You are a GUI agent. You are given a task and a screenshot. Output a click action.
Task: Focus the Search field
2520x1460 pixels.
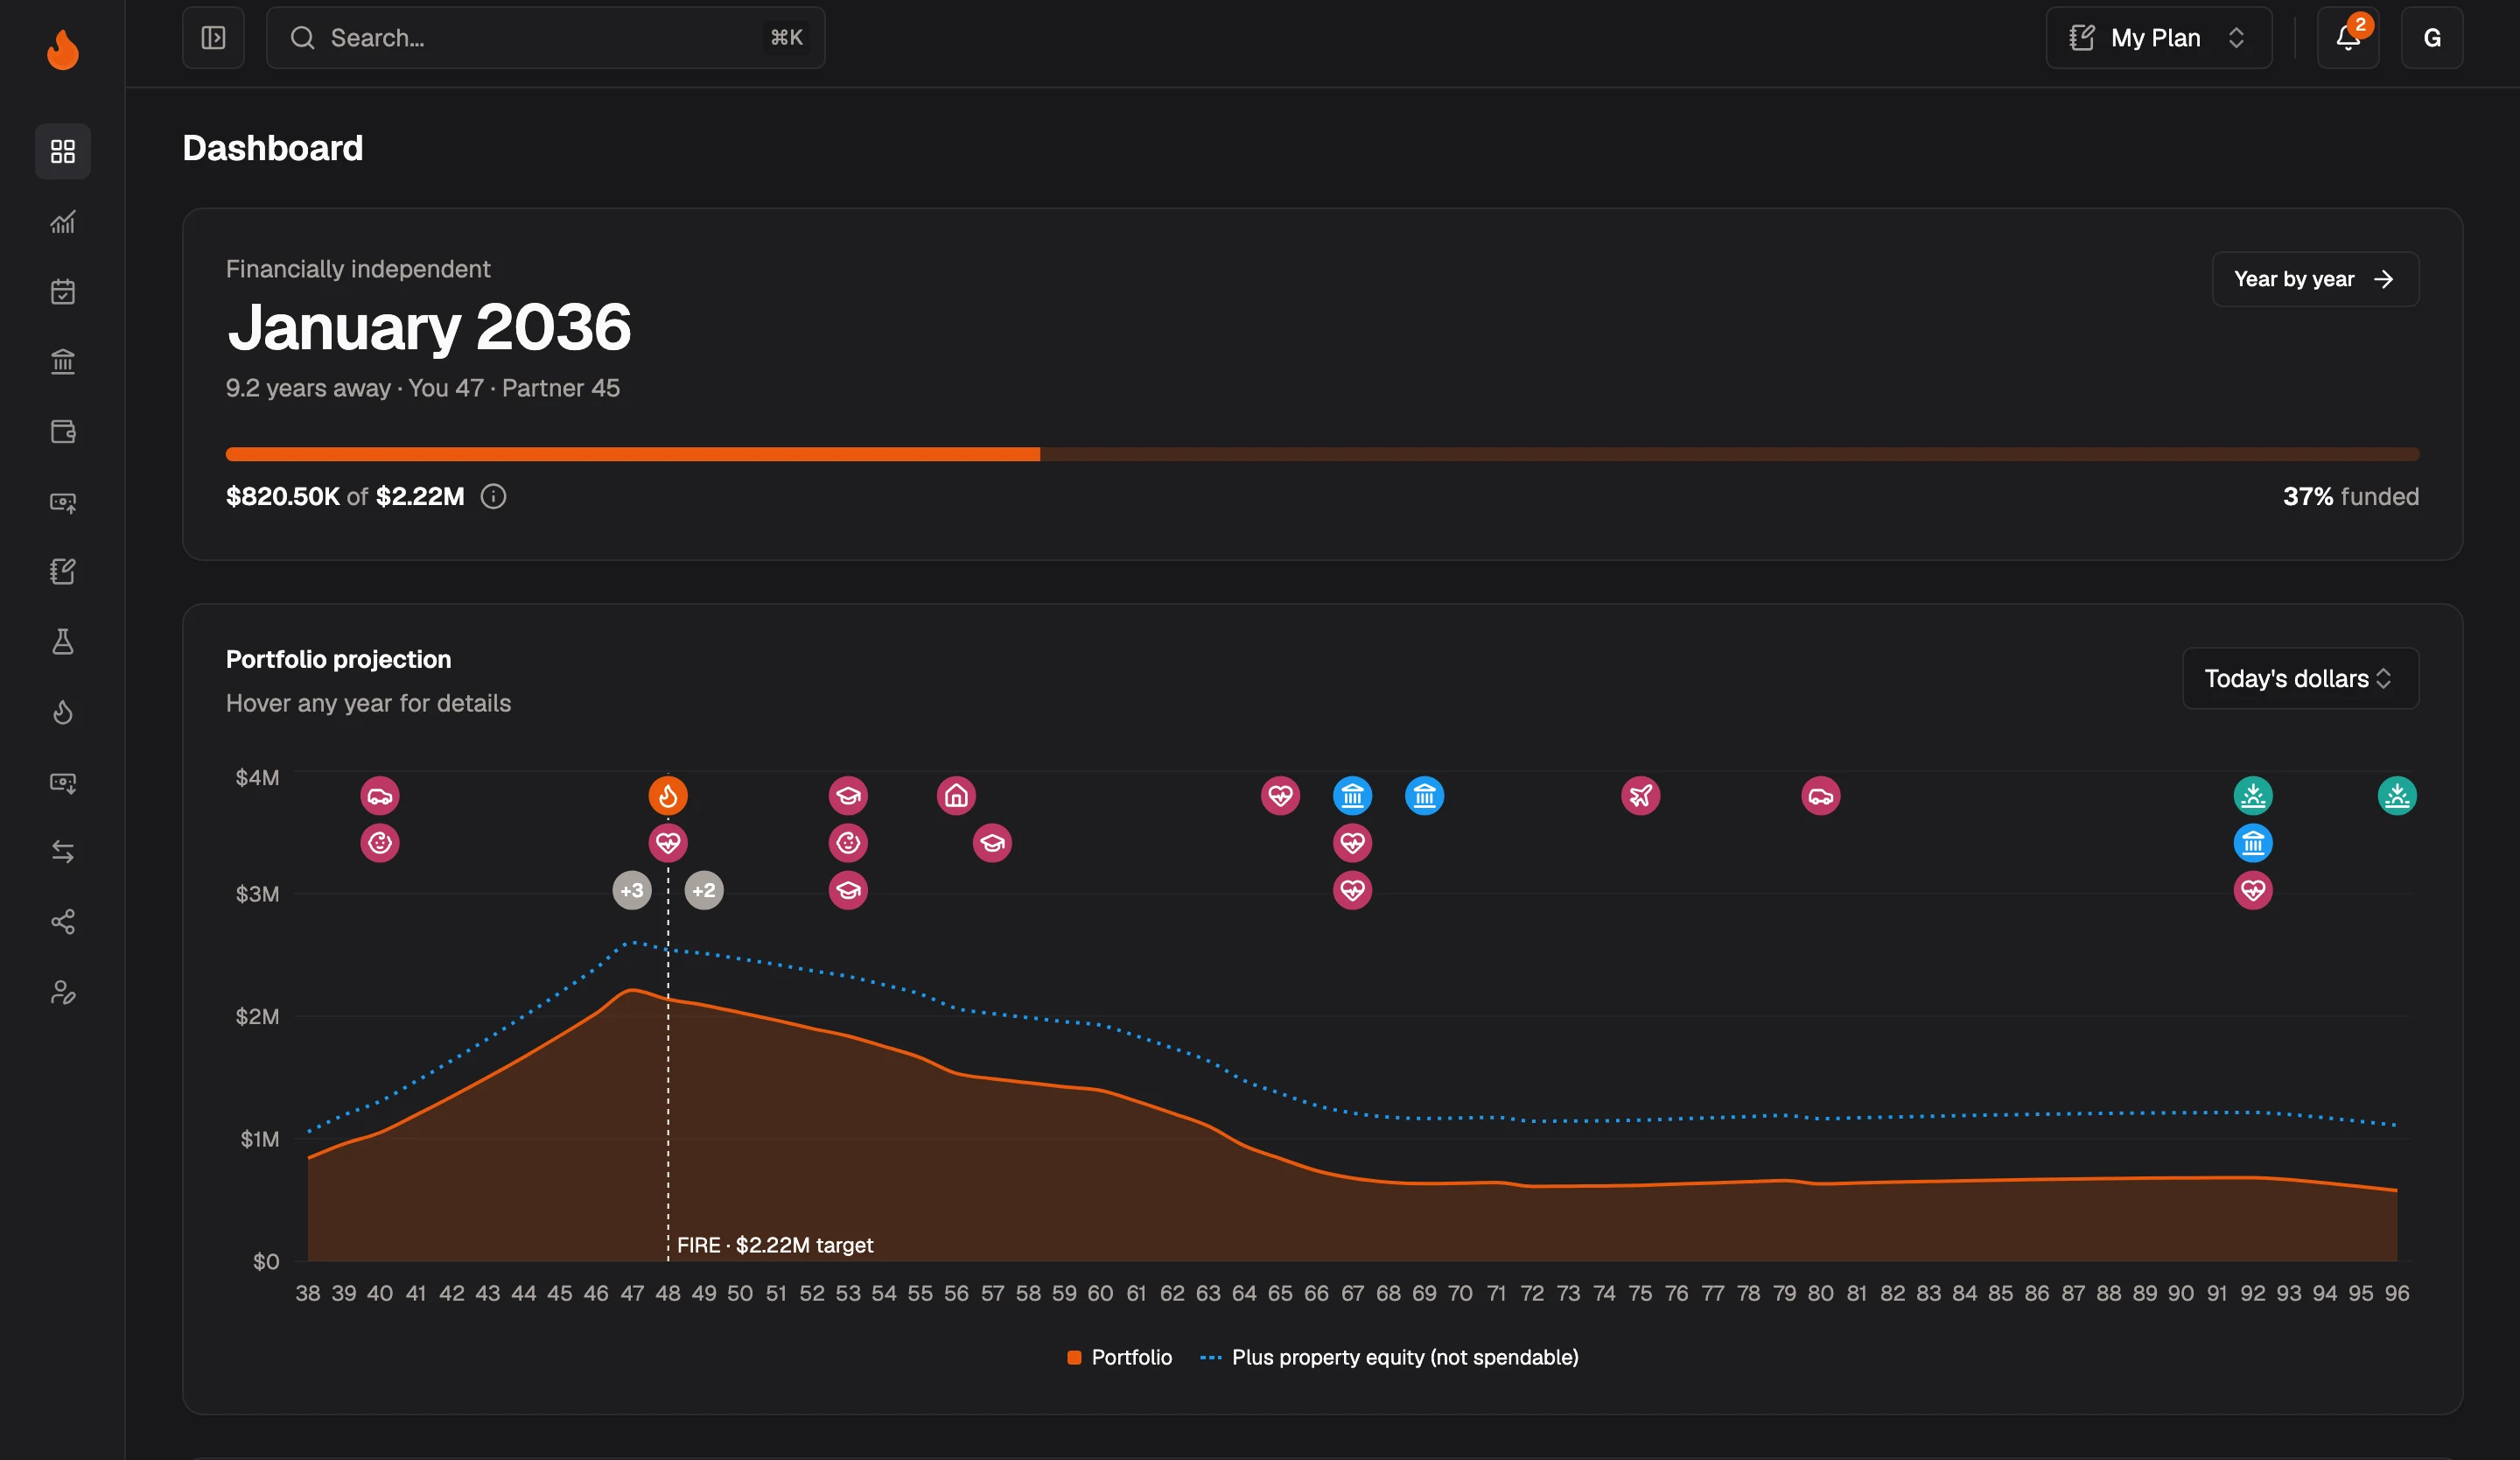click(x=545, y=38)
